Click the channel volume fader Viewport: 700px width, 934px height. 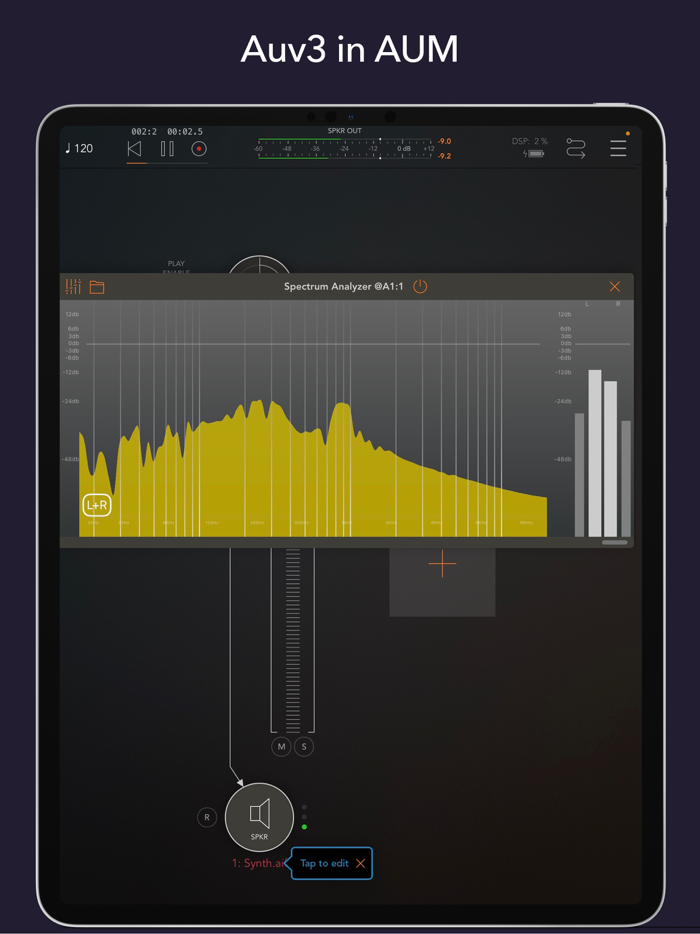[x=293, y=640]
